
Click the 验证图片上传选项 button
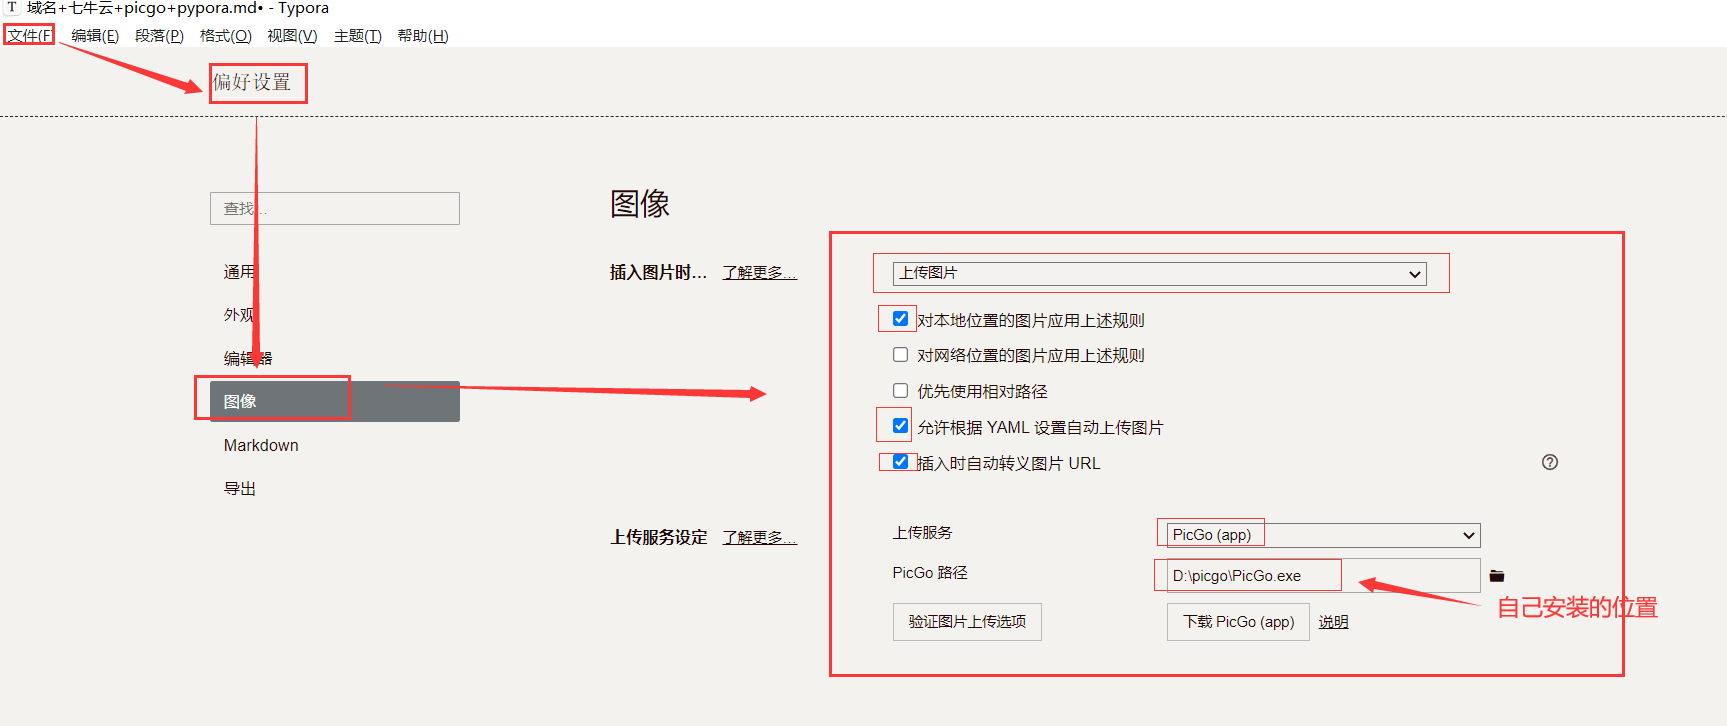point(967,622)
